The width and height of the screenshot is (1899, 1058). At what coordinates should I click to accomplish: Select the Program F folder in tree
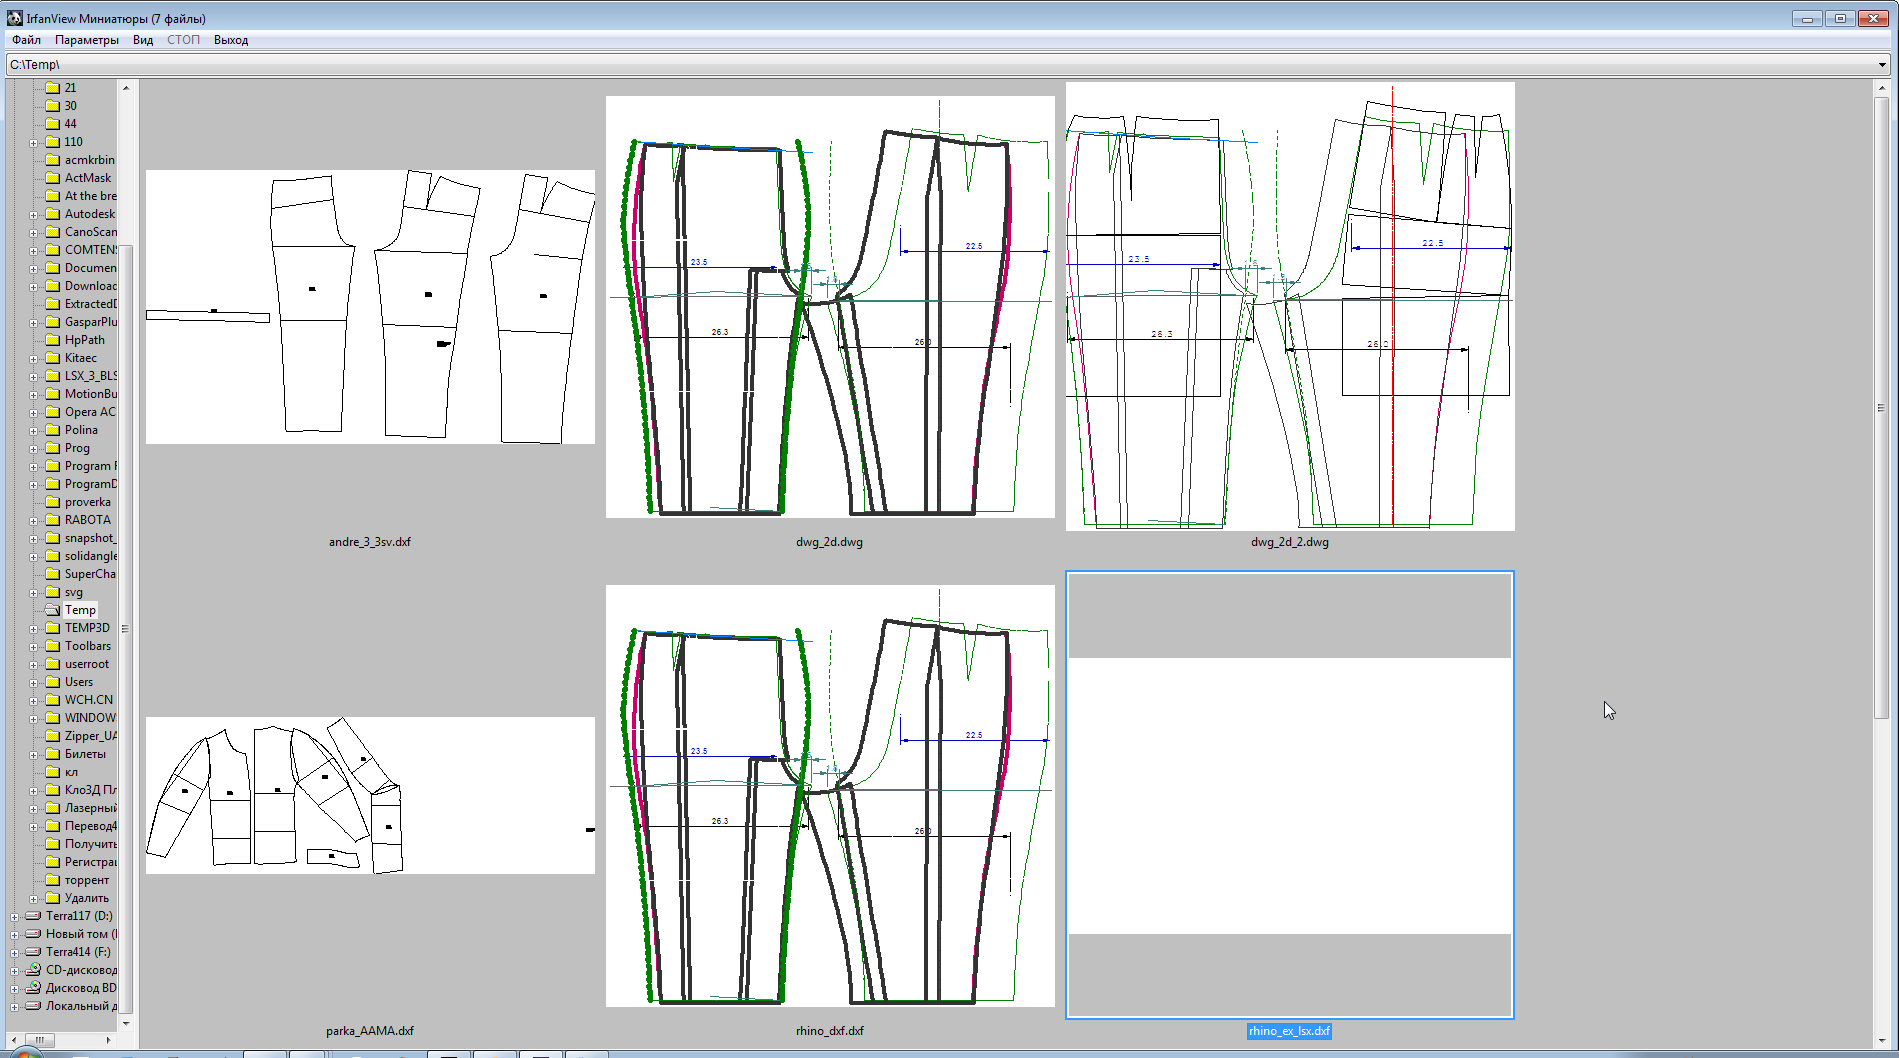point(90,466)
